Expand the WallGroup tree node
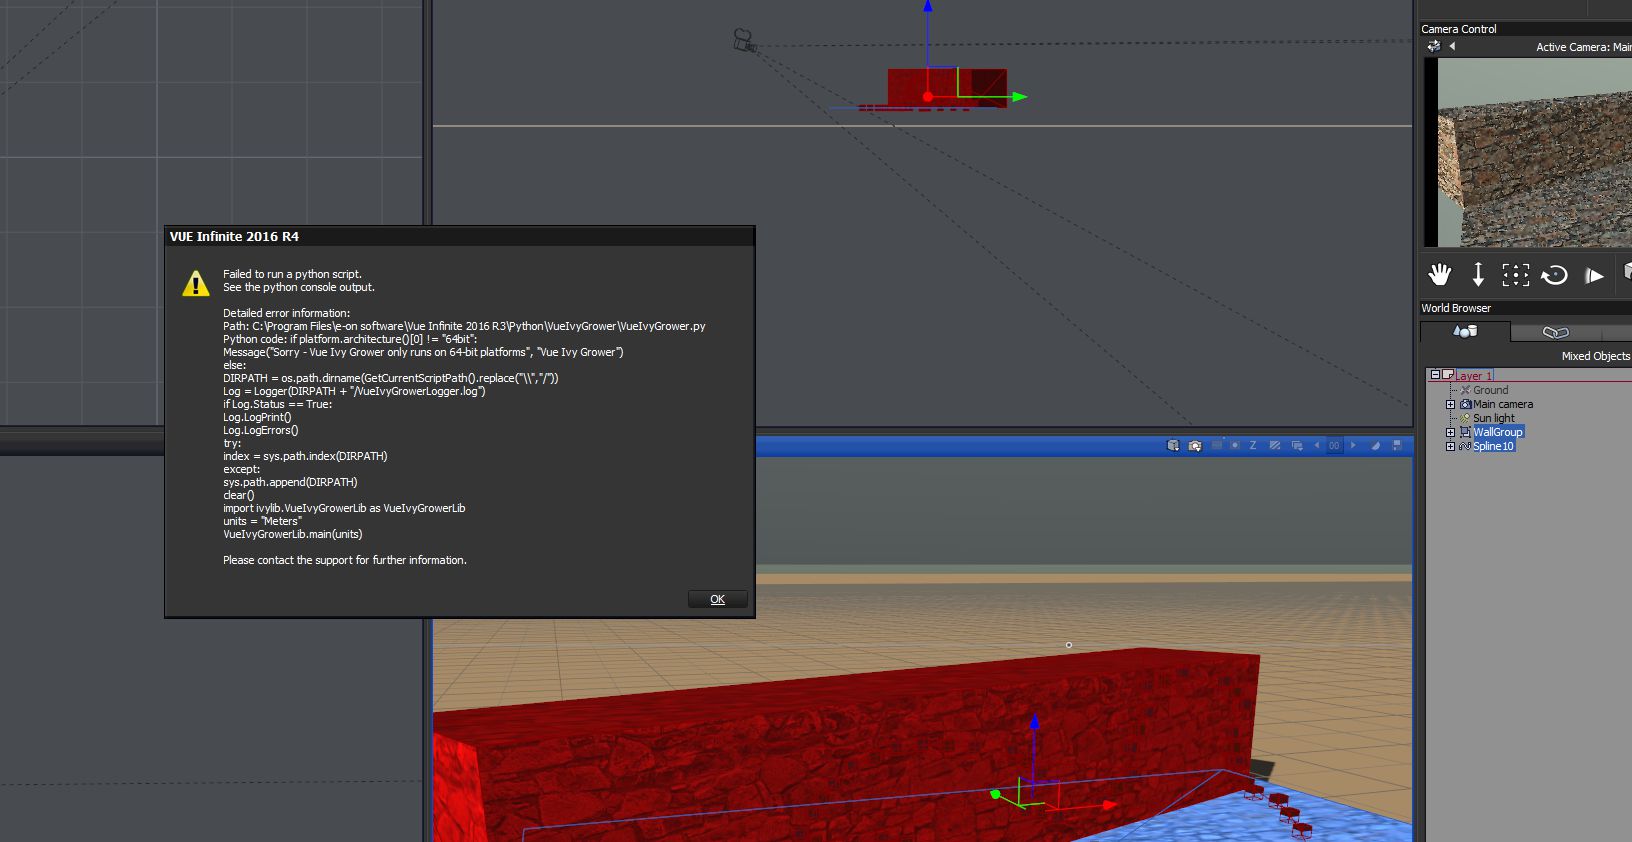 [x=1450, y=432]
